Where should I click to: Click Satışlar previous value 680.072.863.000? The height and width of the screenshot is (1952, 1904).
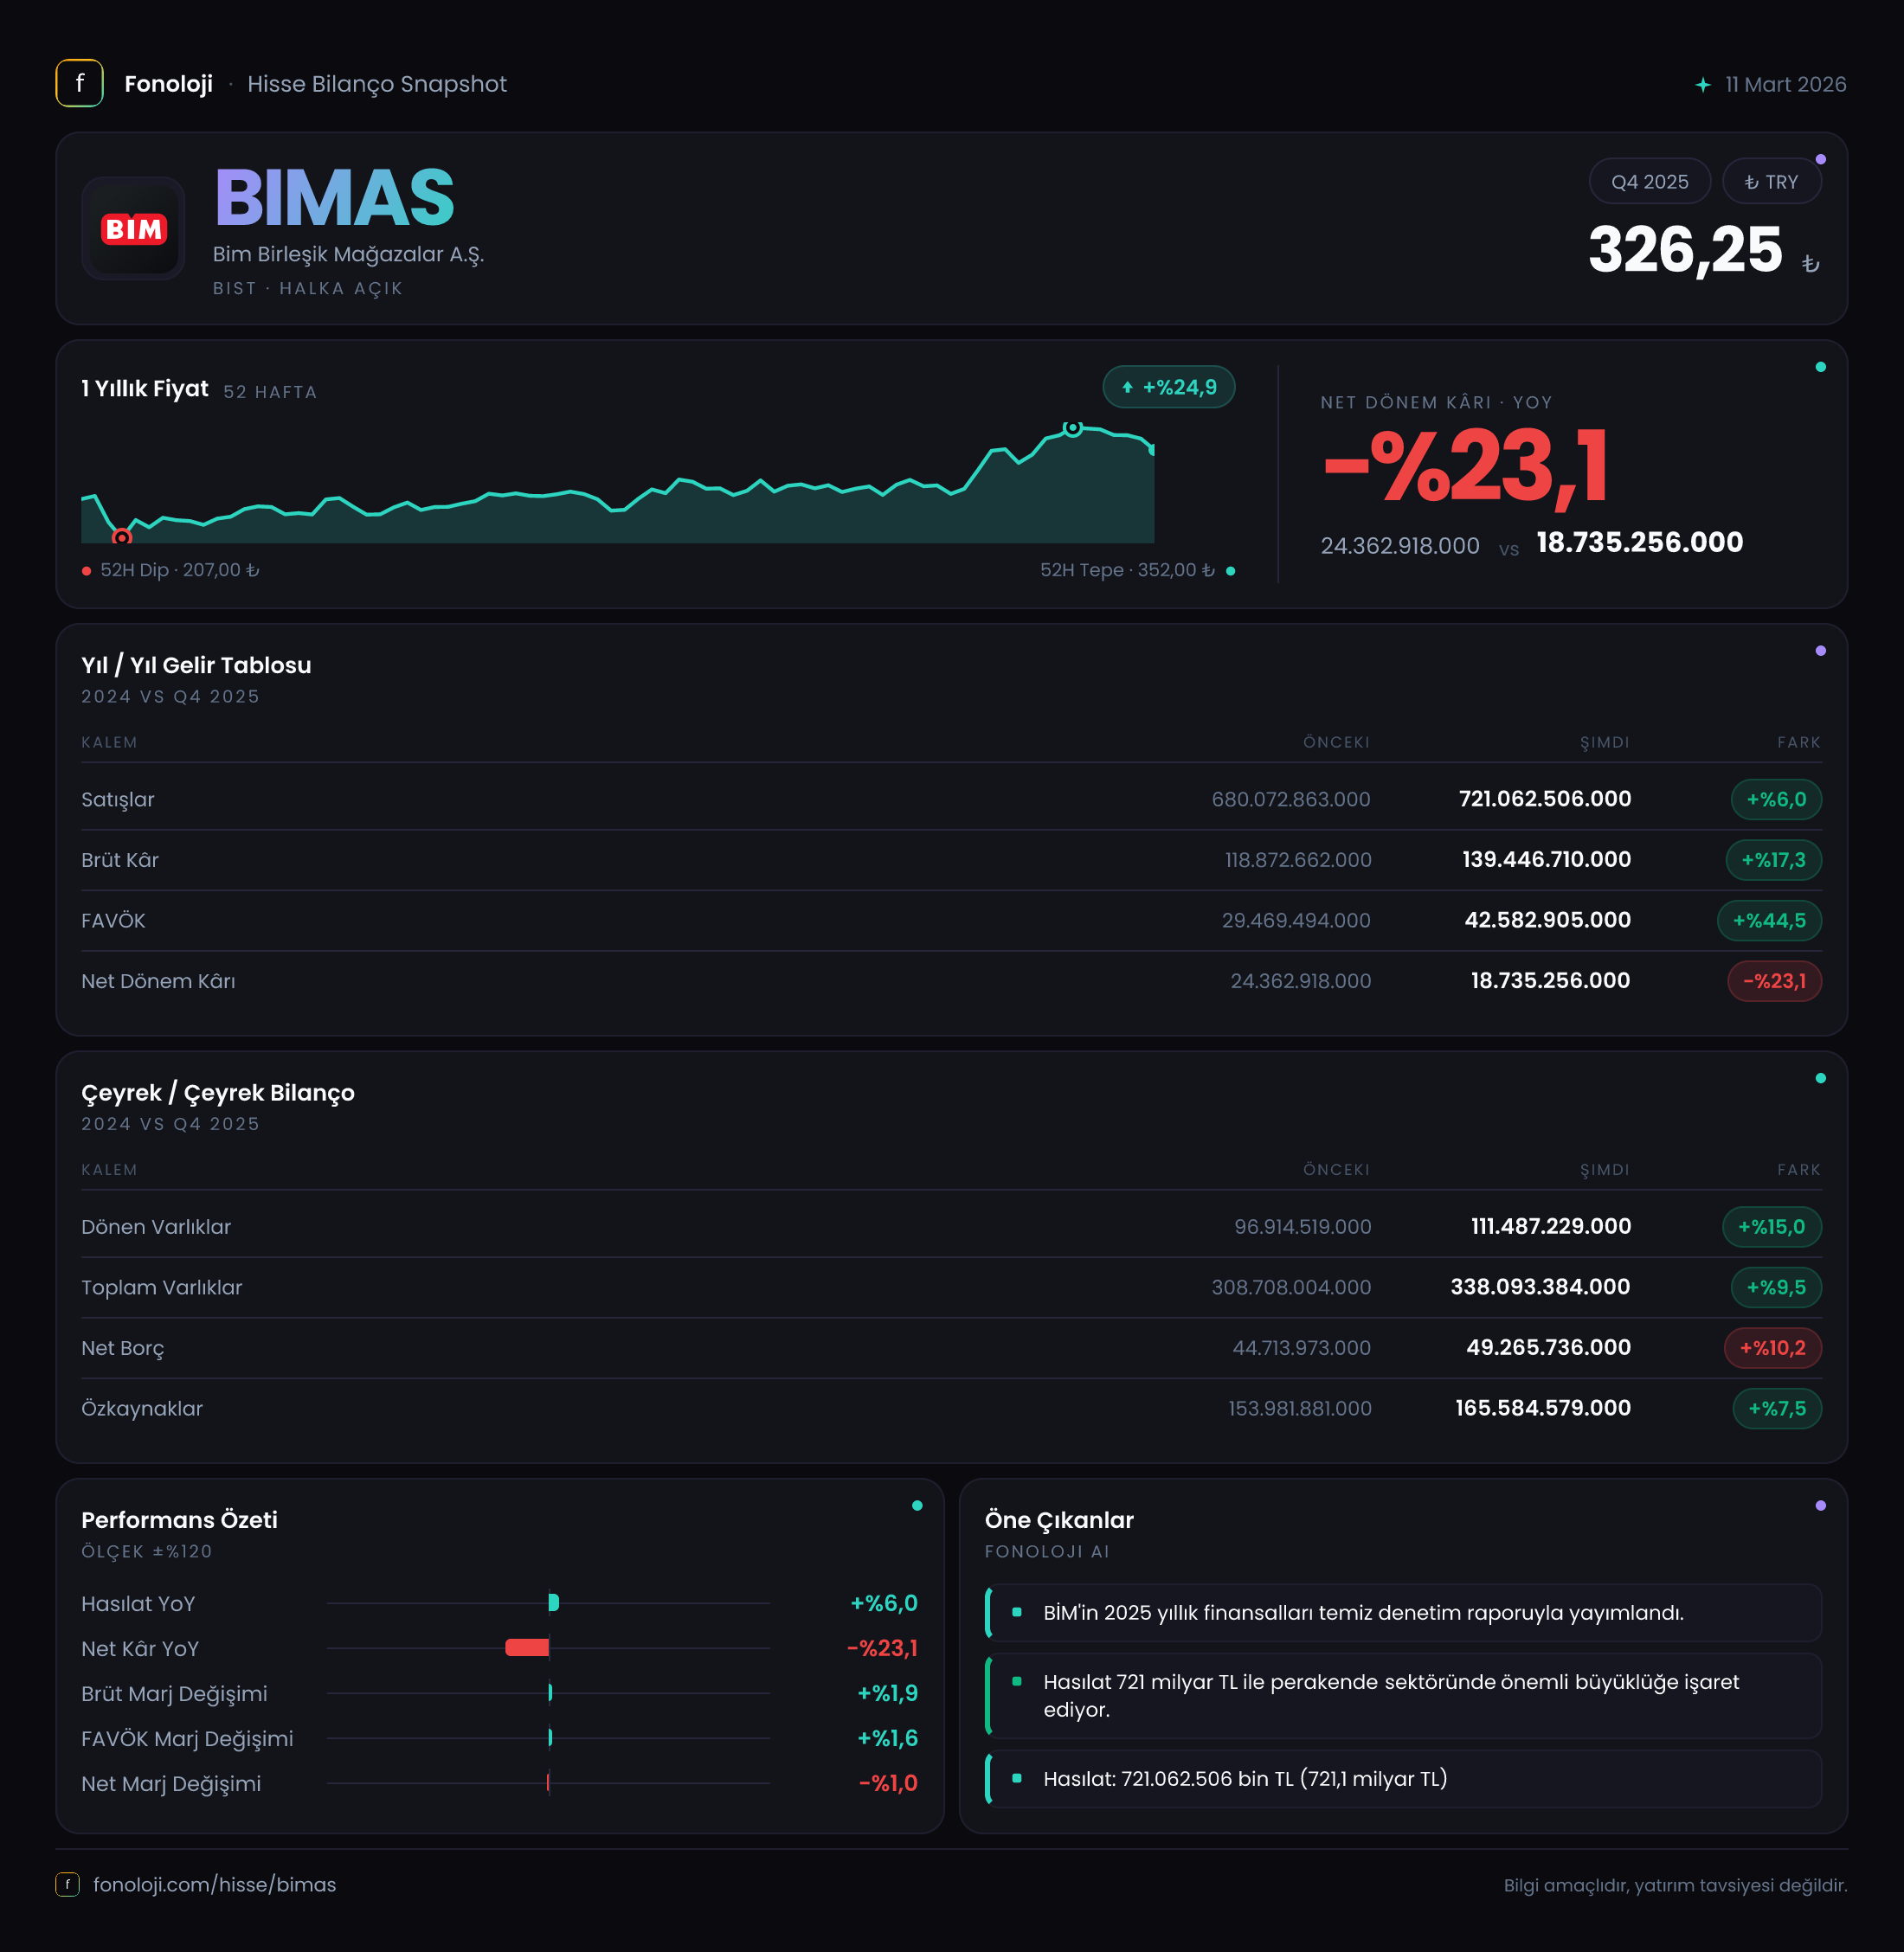(x=1290, y=799)
